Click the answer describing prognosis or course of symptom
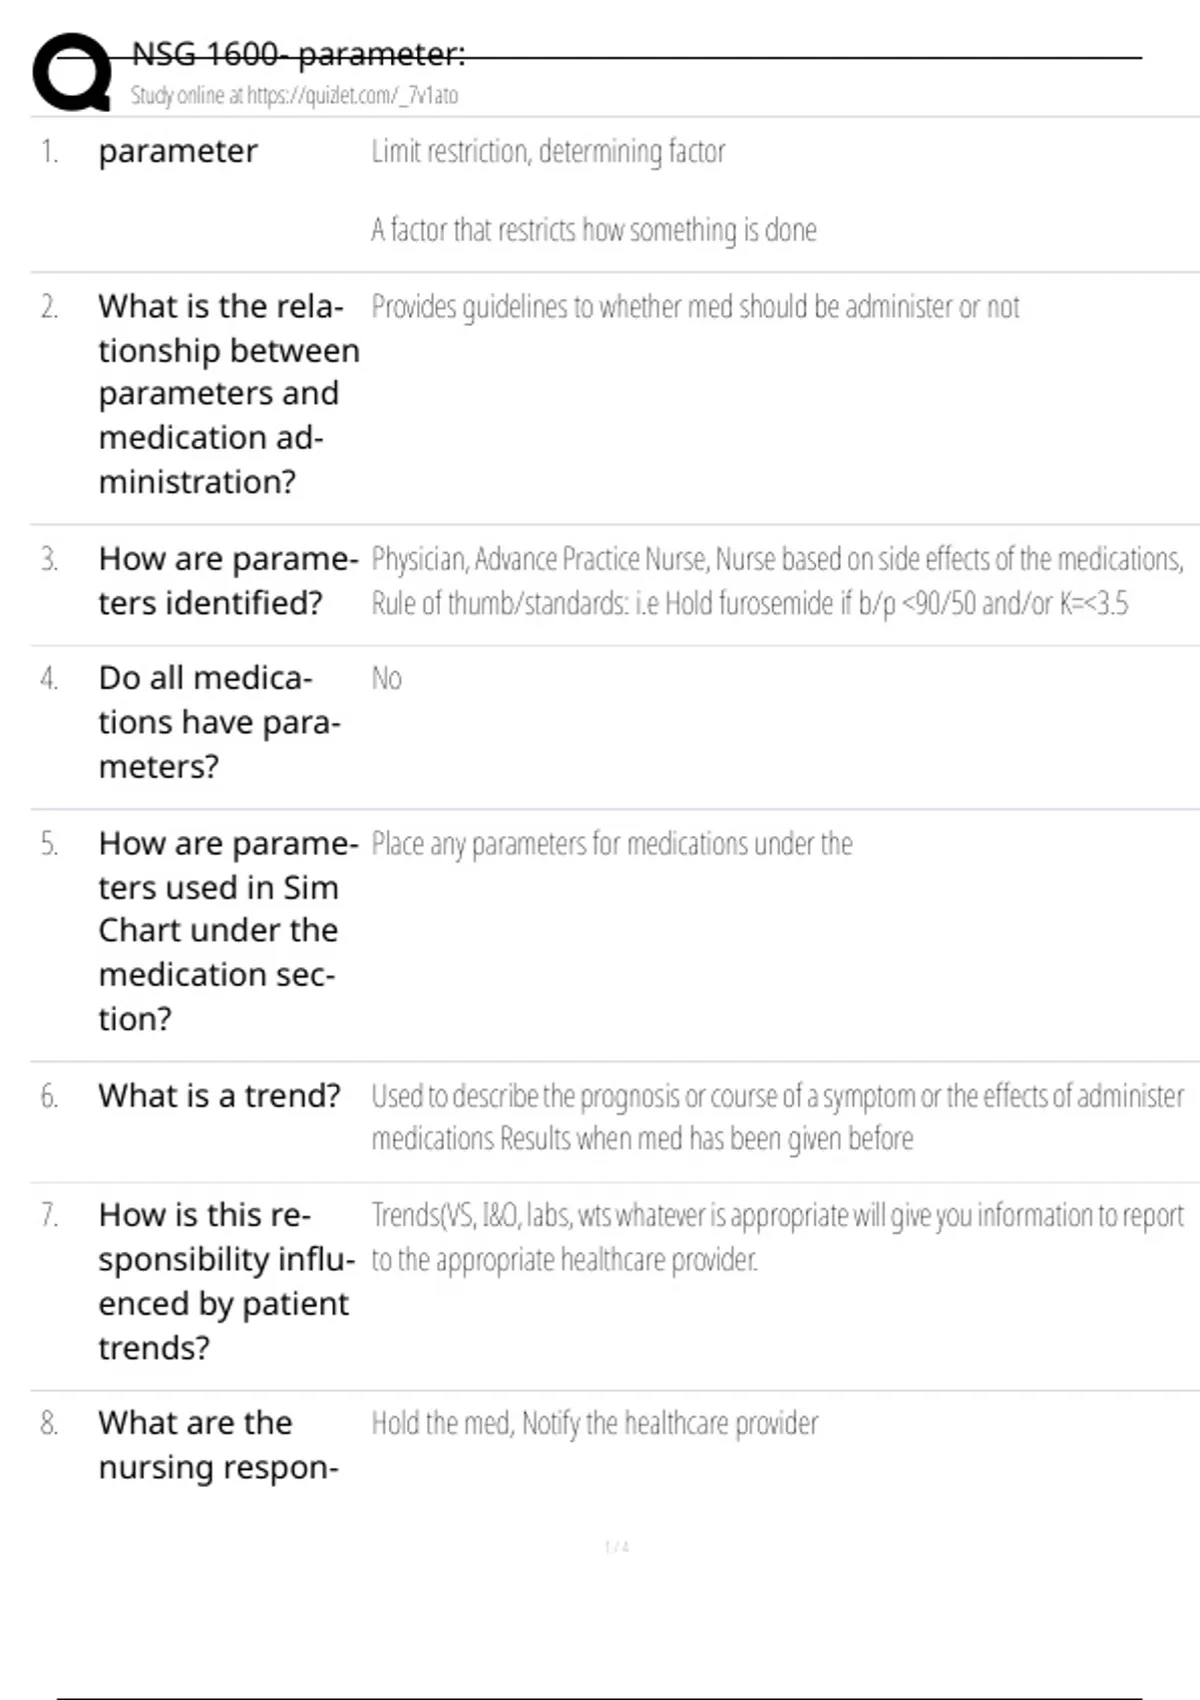This screenshot has width=1200, height=1700. pos(777,1117)
